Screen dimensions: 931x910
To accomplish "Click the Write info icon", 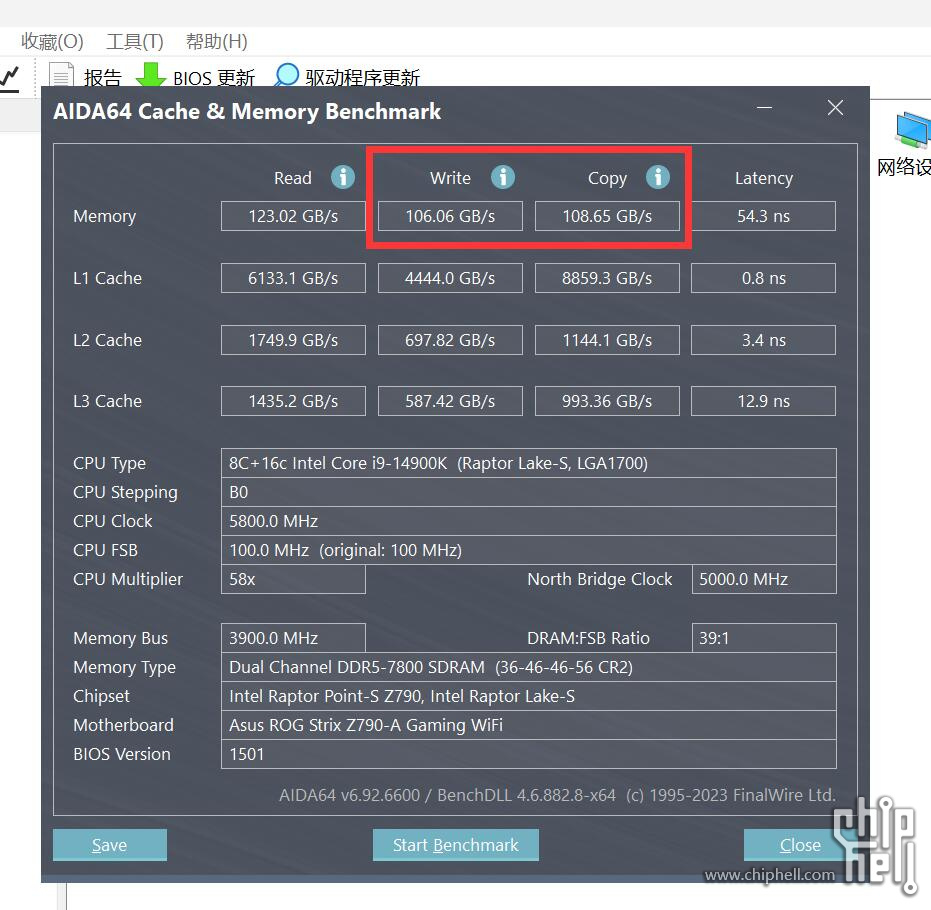I will click(503, 177).
